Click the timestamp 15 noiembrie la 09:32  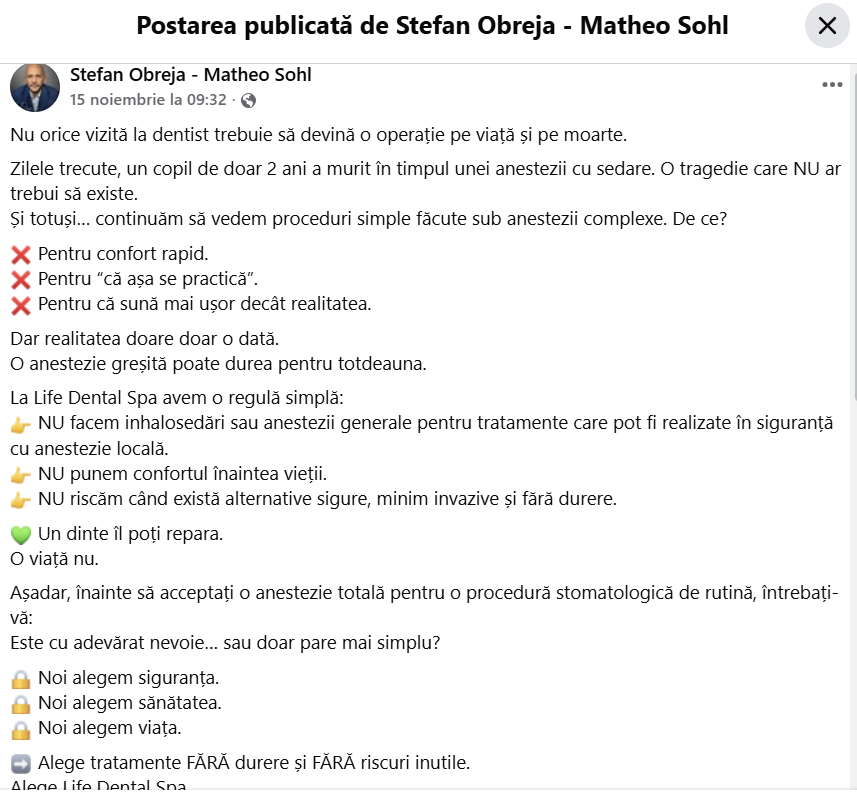pos(148,100)
